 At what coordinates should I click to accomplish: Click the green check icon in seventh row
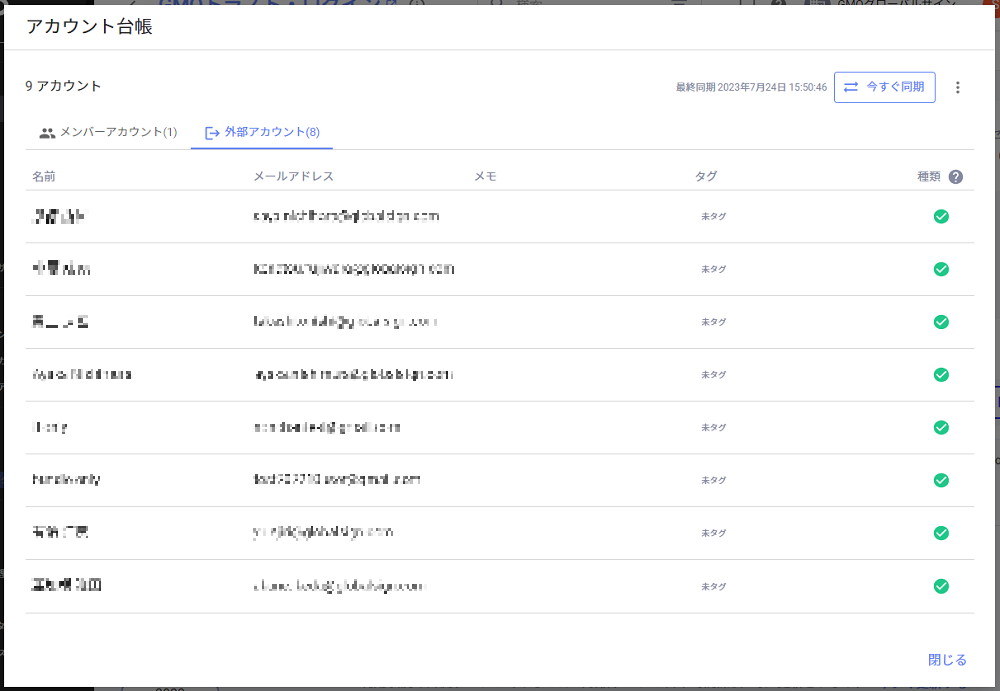click(x=941, y=533)
